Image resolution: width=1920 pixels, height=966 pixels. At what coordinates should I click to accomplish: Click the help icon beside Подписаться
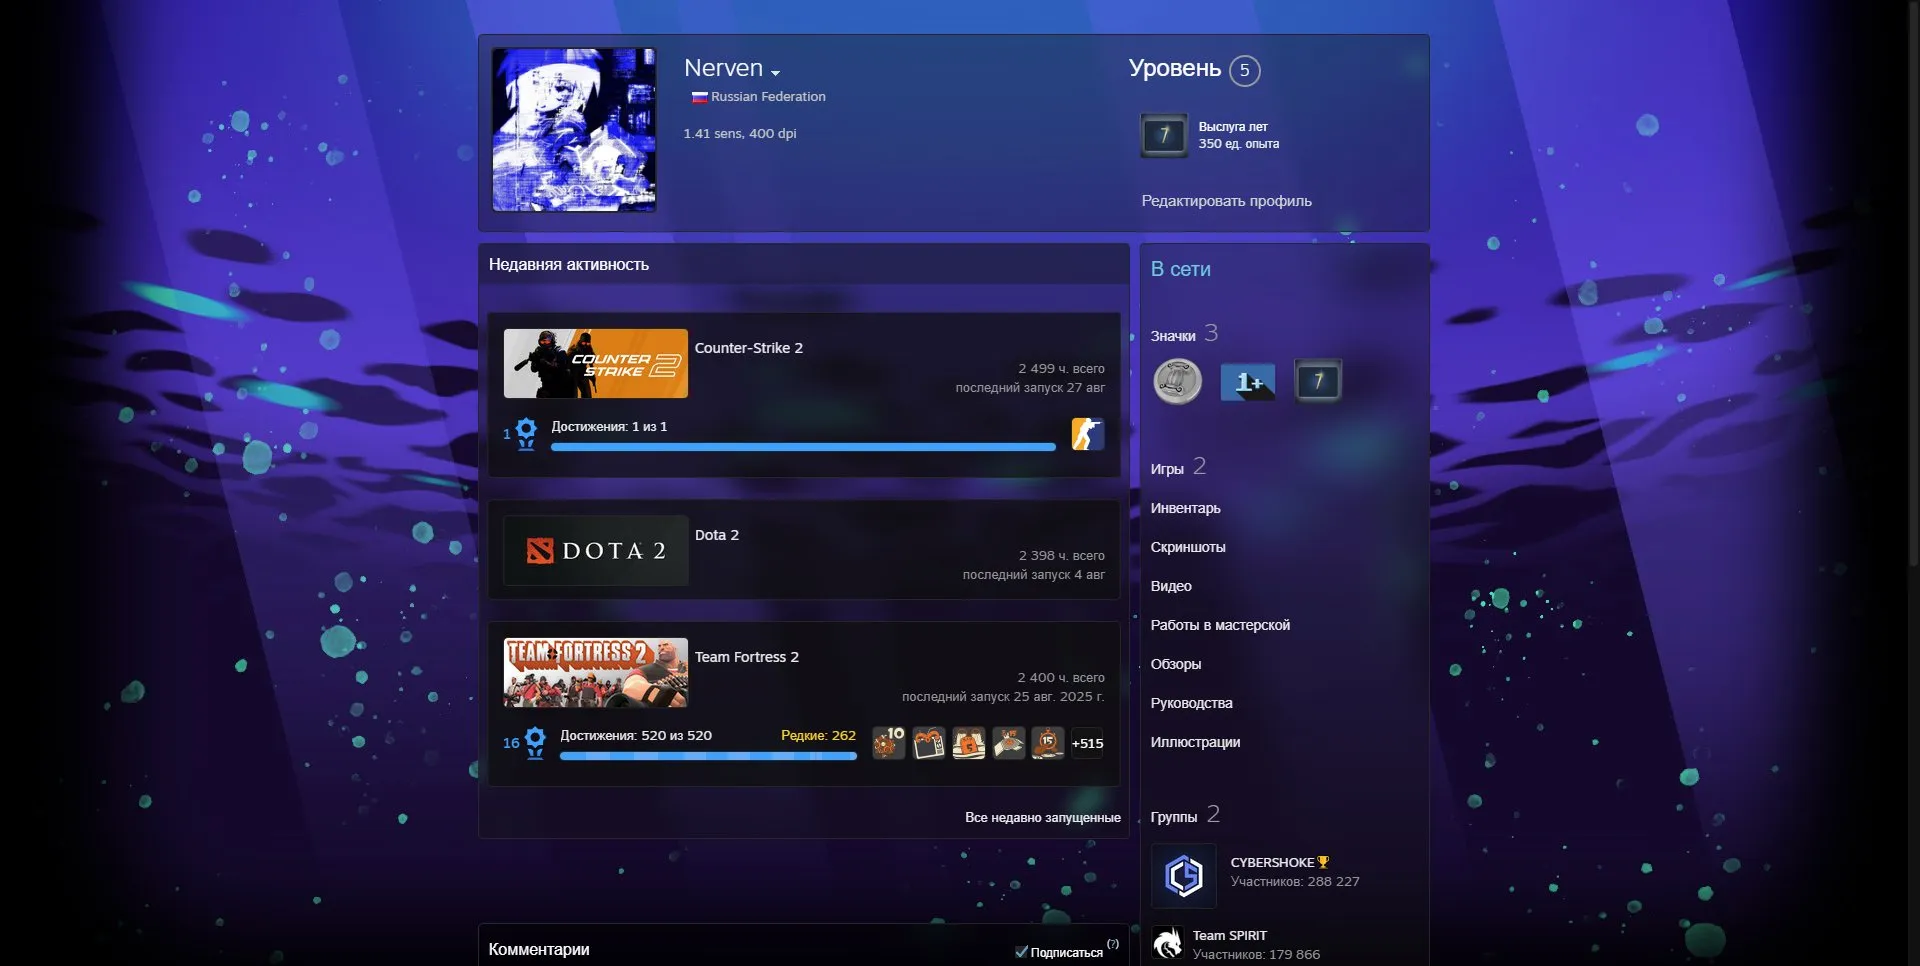point(1113,944)
